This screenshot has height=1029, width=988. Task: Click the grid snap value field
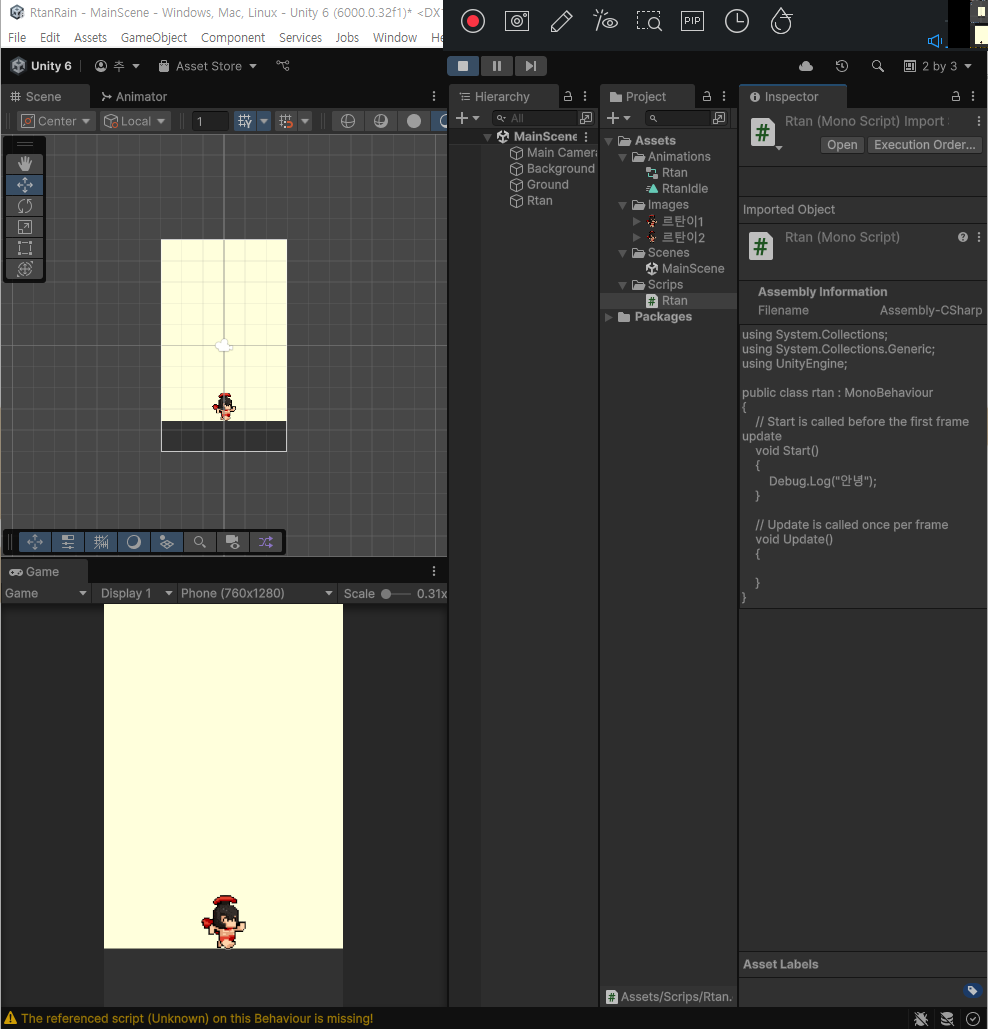pyautogui.click(x=209, y=121)
